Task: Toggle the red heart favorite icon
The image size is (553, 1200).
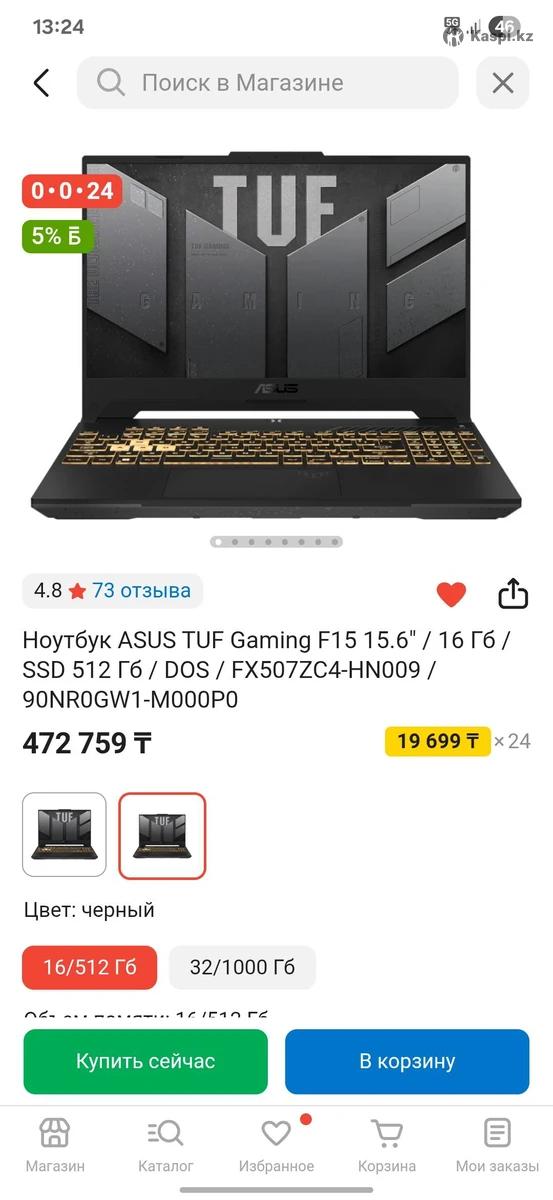Action: [x=452, y=594]
